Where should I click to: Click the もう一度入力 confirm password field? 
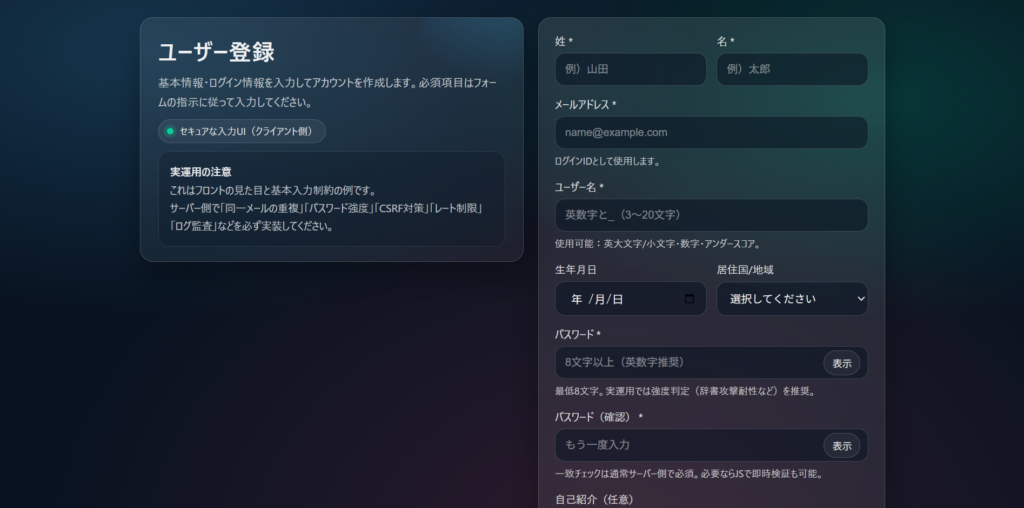tap(686, 445)
